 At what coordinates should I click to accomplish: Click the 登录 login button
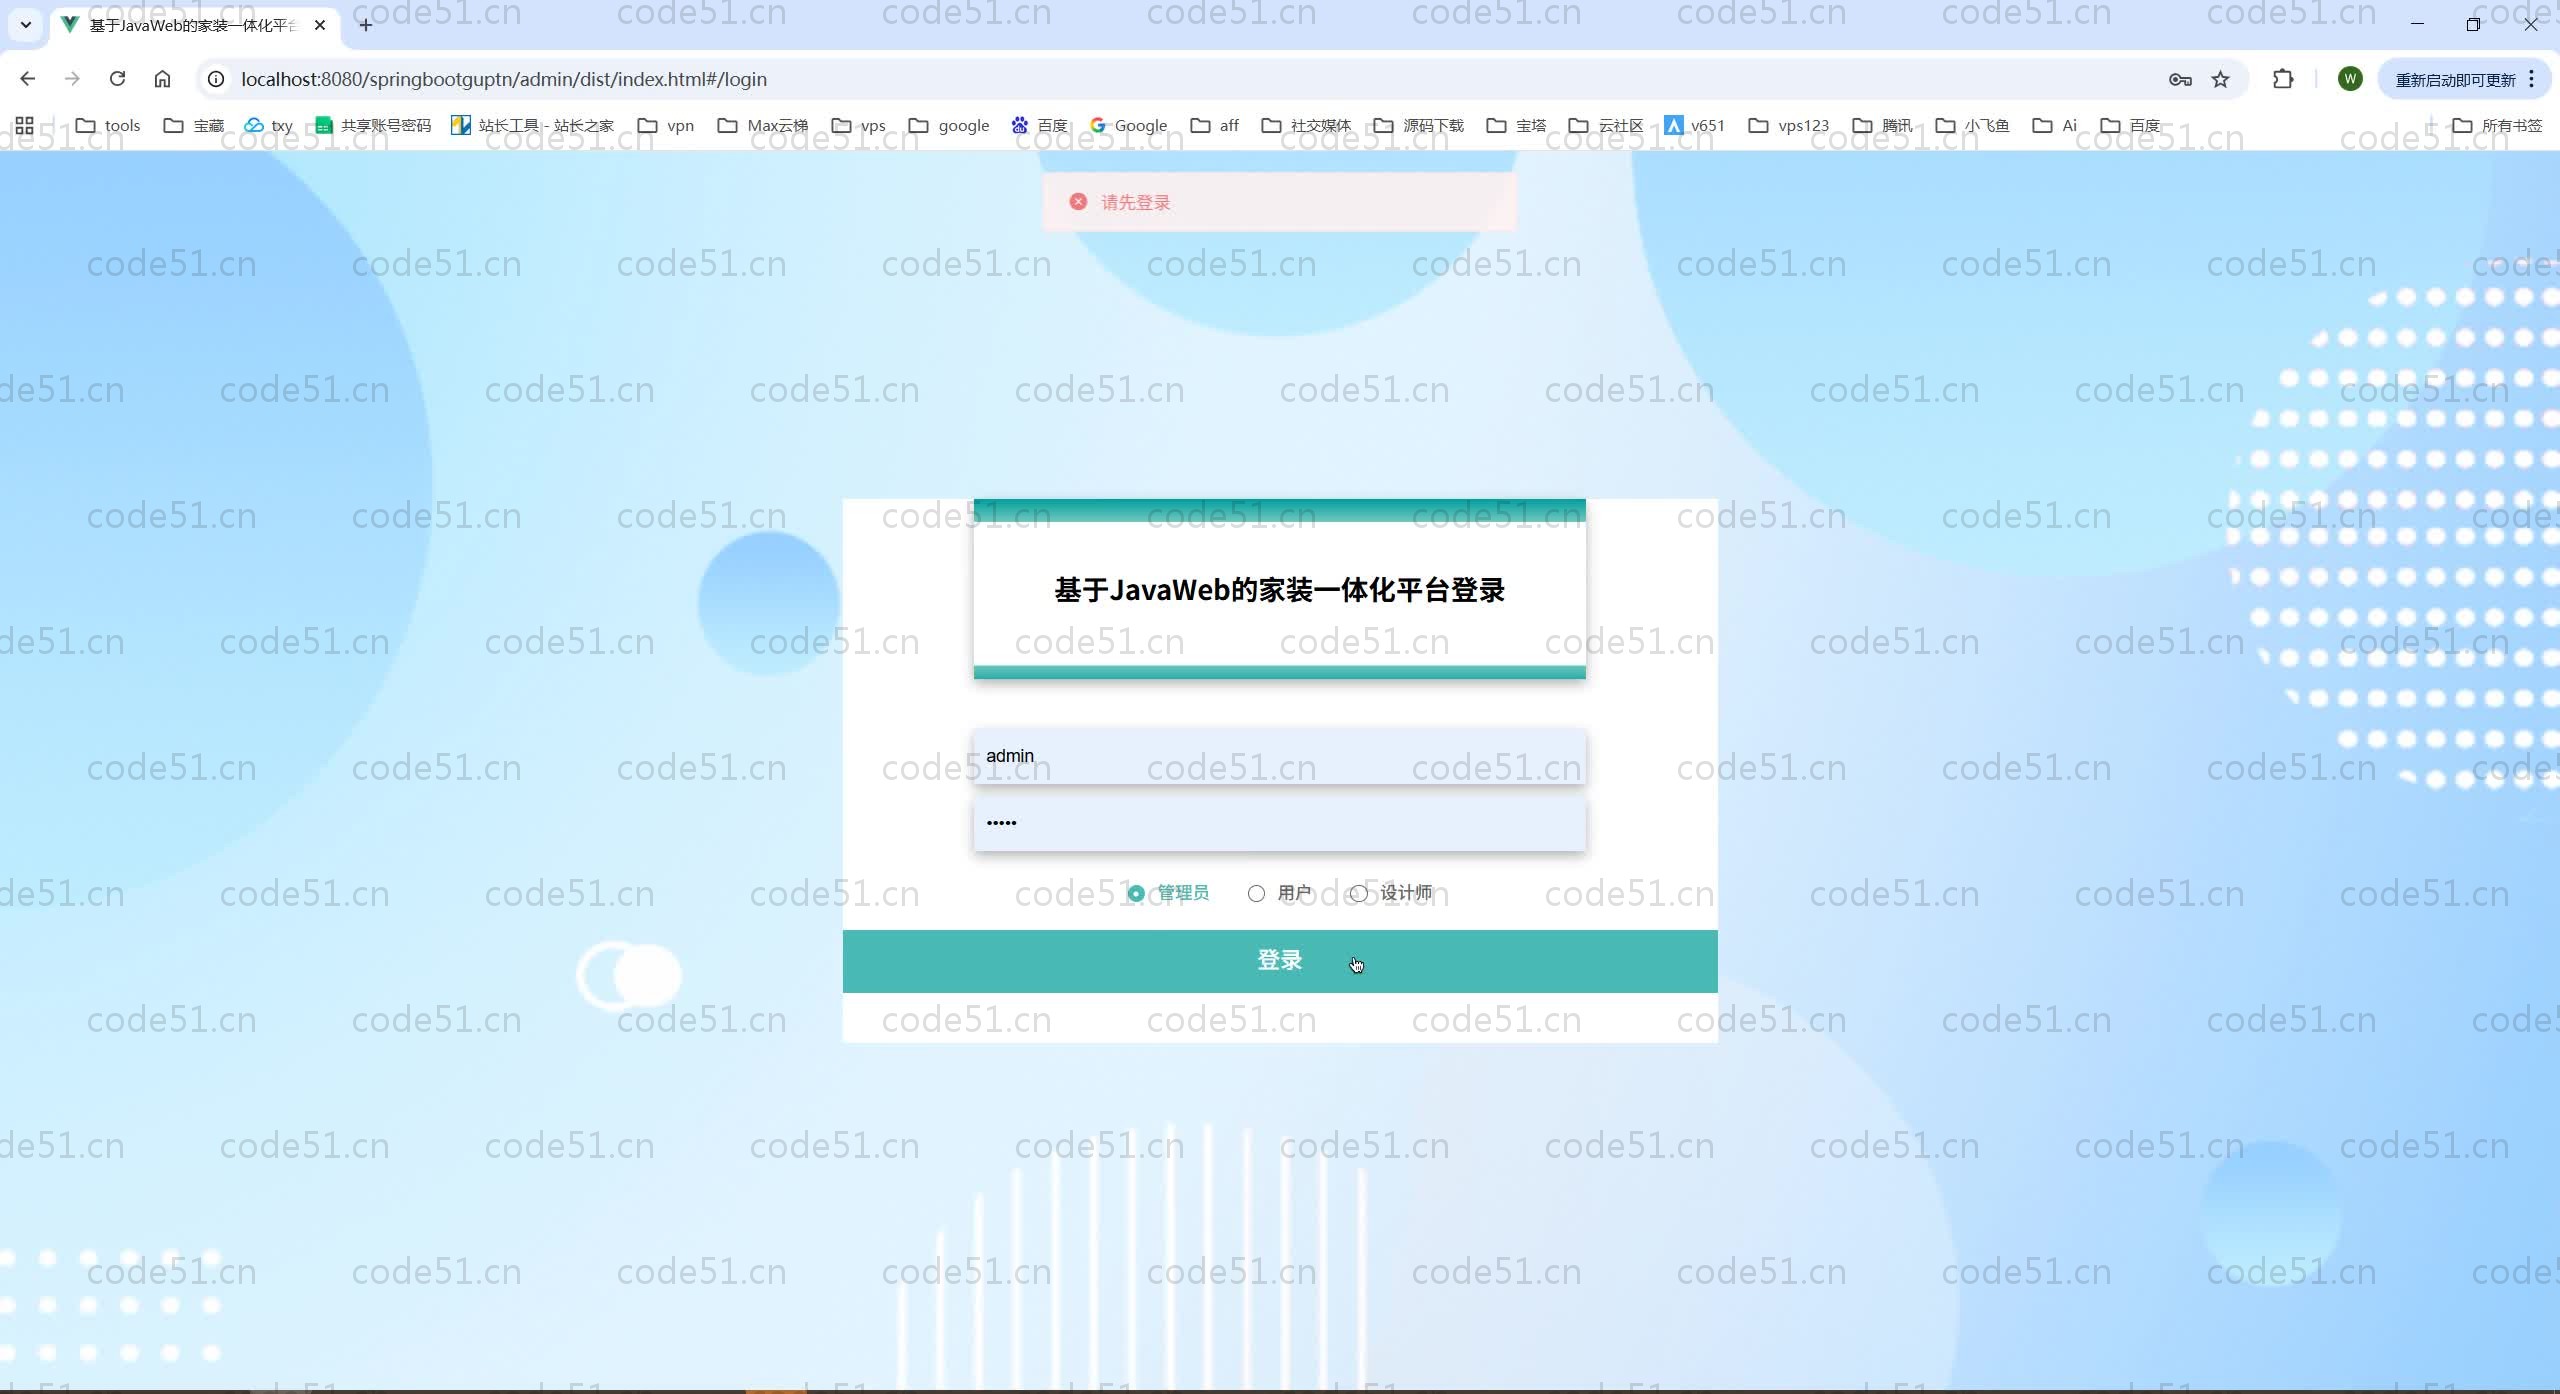point(1279,960)
